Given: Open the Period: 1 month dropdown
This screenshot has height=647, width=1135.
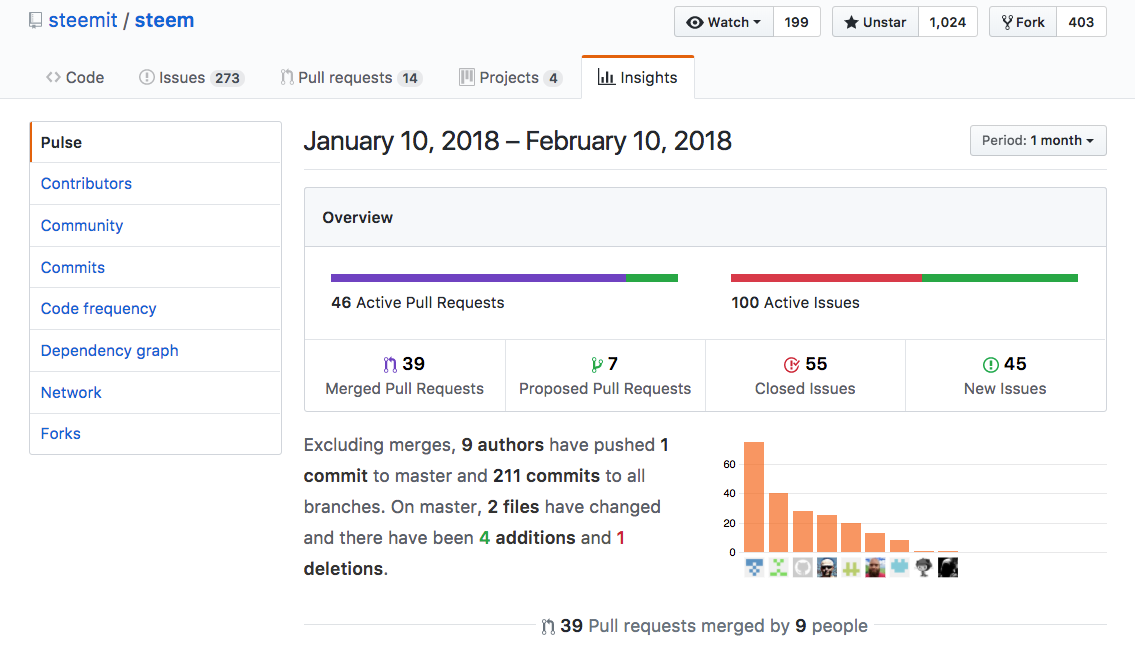Looking at the screenshot, I should [x=1037, y=140].
